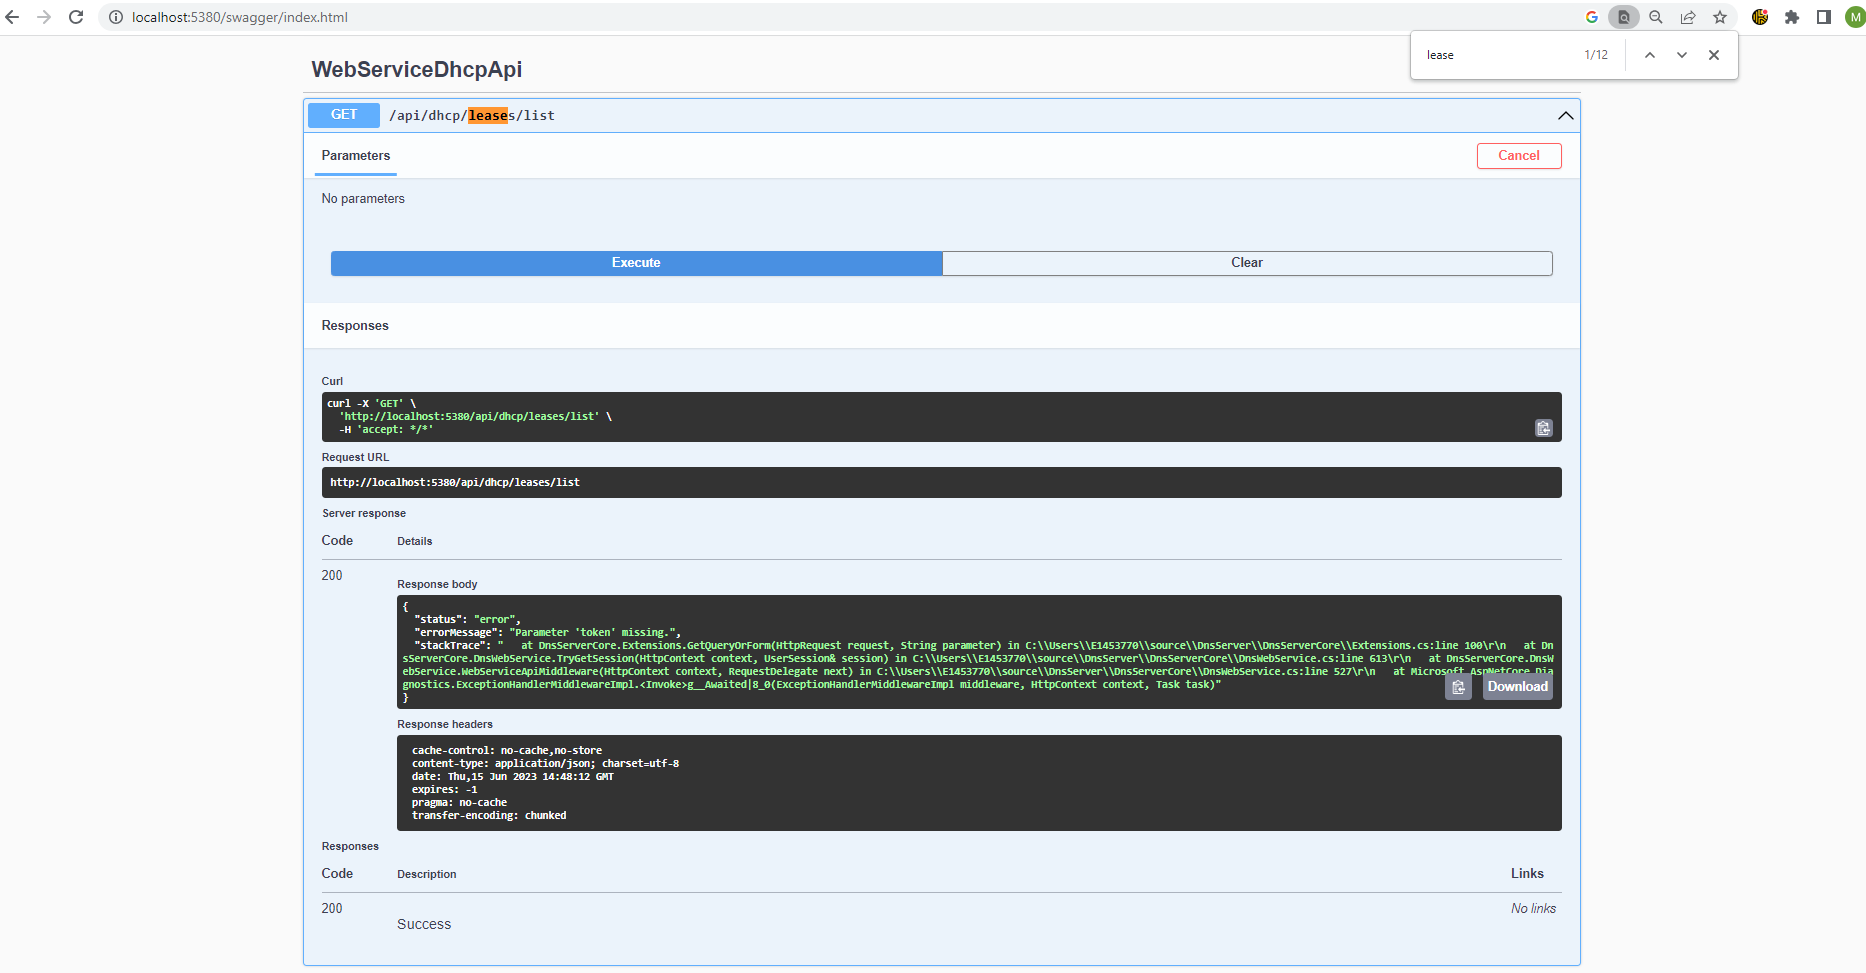This screenshot has height=973, width=1866.
Task: Open the browser side panel
Action: [x=1824, y=17]
